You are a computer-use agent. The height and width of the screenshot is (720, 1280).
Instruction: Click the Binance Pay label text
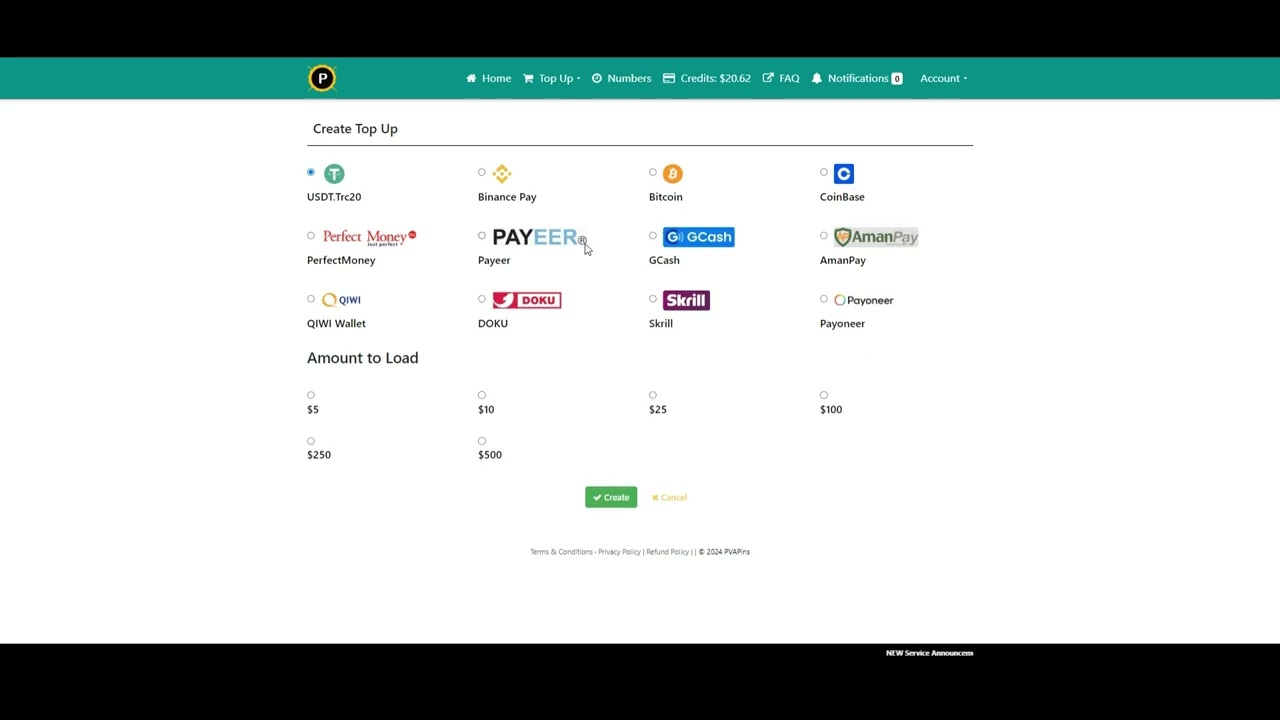pyautogui.click(x=507, y=197)
